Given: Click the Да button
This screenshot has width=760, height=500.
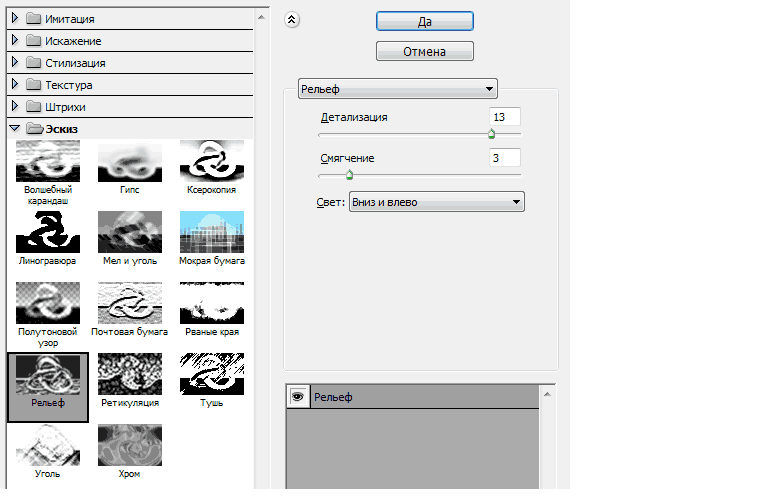Looking at the screenshot, I should (424, 21).
